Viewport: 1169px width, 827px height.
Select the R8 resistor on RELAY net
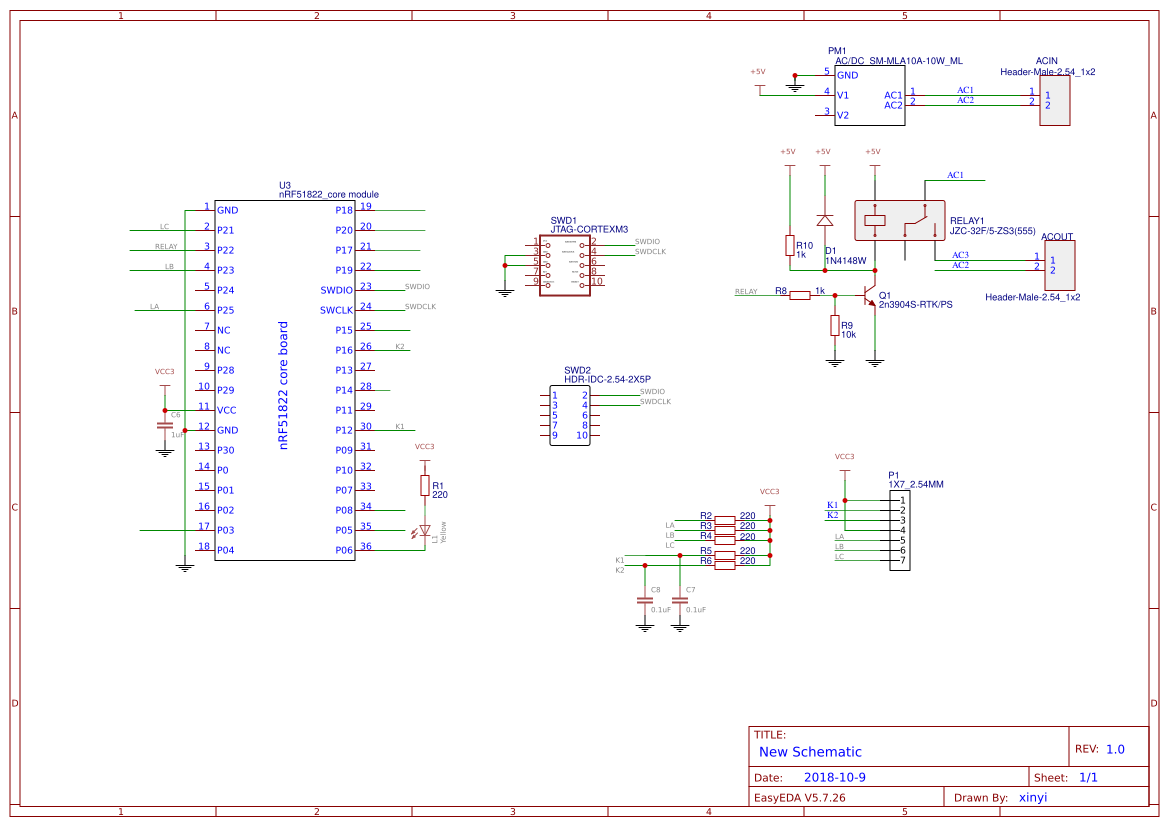800,295
